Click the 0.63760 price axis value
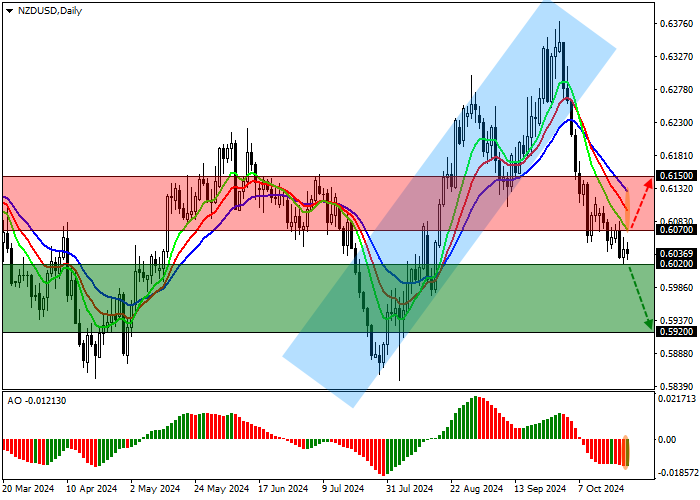 point(676,24)
